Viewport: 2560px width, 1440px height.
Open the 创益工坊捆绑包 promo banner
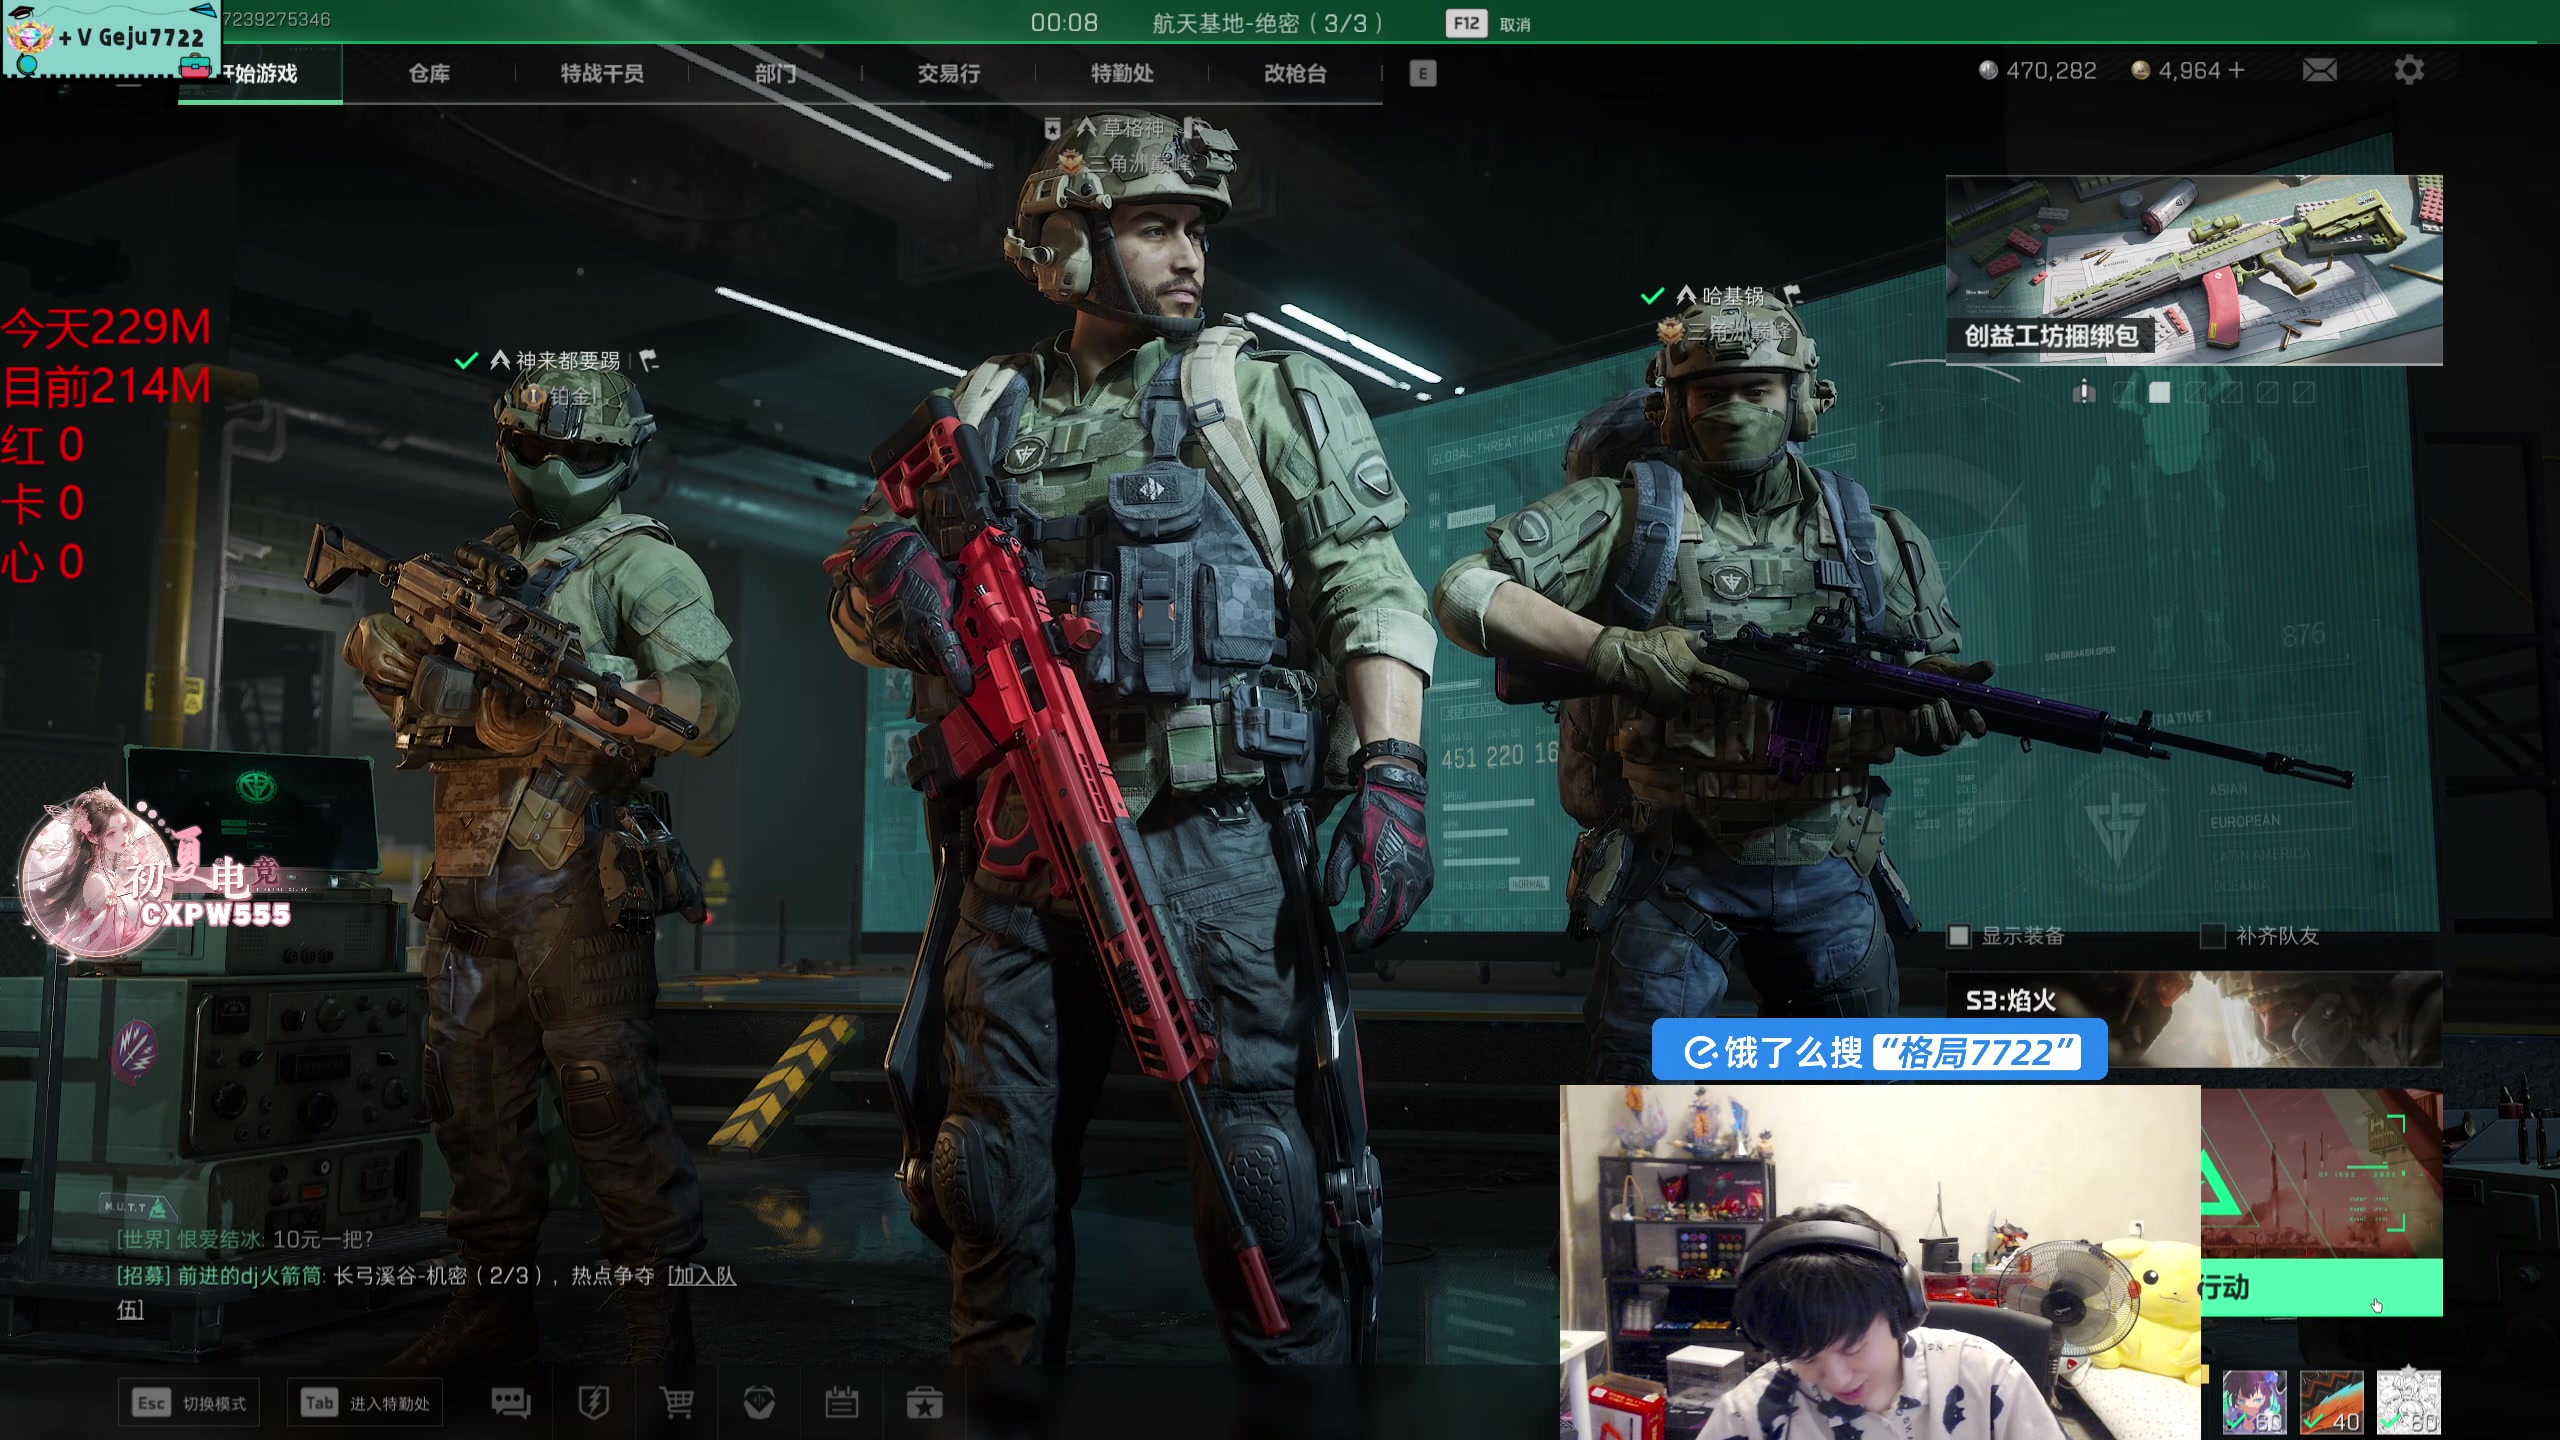pyautogui.click(x=2194, y=270)
